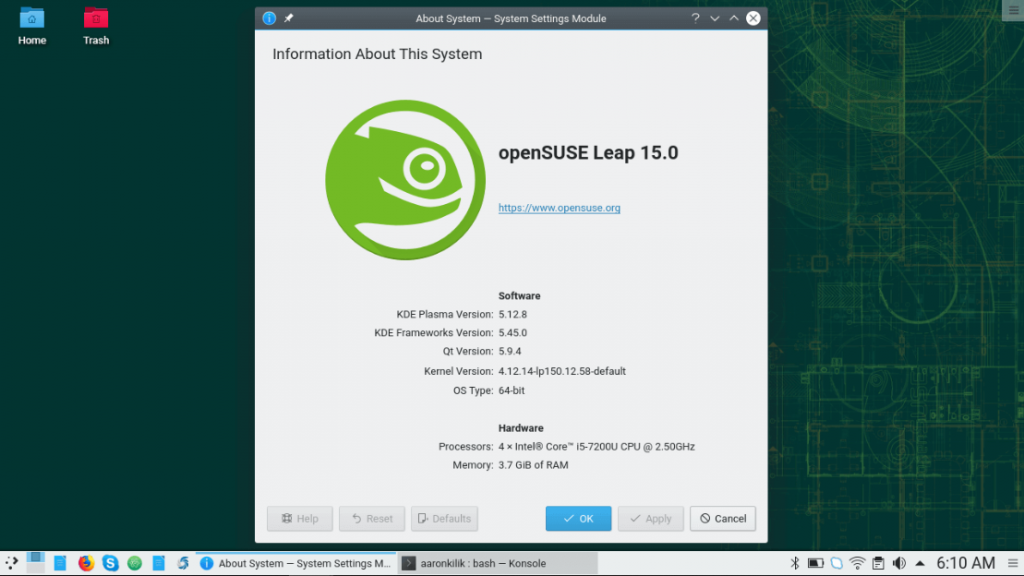Check battery status in system tray

coord(817,563)
